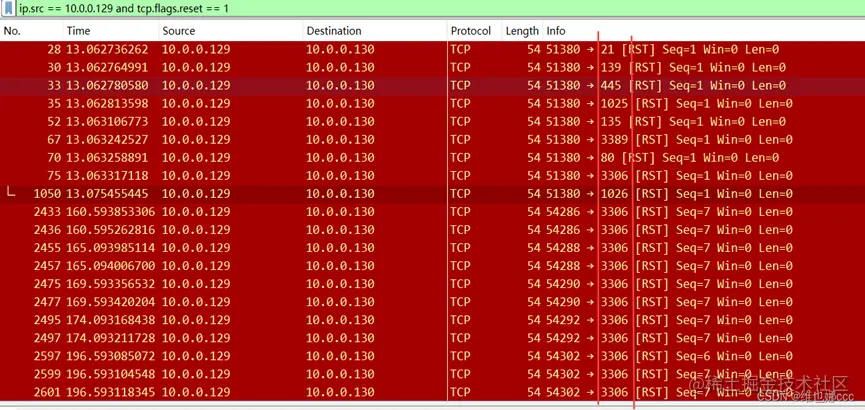Viewport: 865px width, 410px height.
Task: Select packet number 28
Action: point(432,50)
